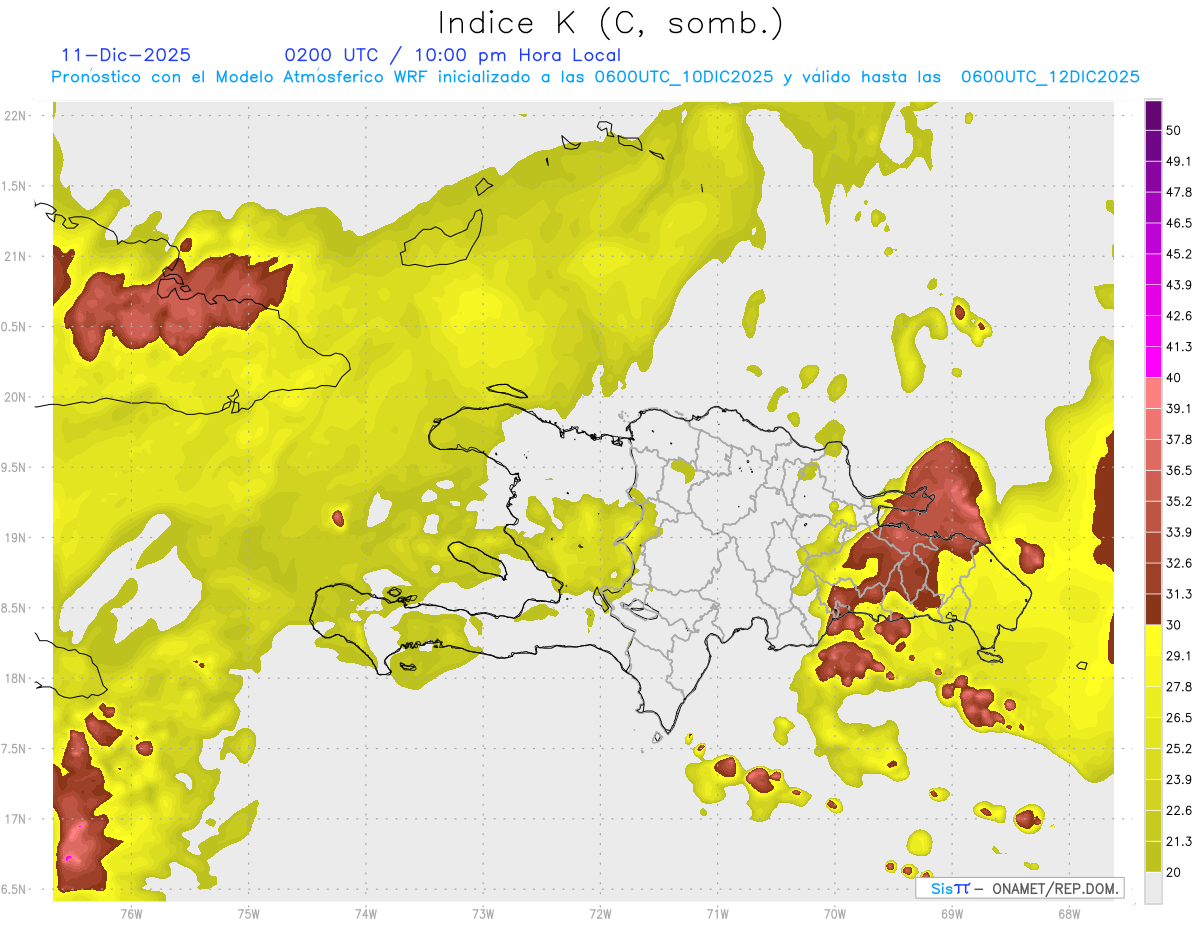Click the longitude axis label '73W'
The height and width of the screenshot is (927, 1200).
[483, 913]
